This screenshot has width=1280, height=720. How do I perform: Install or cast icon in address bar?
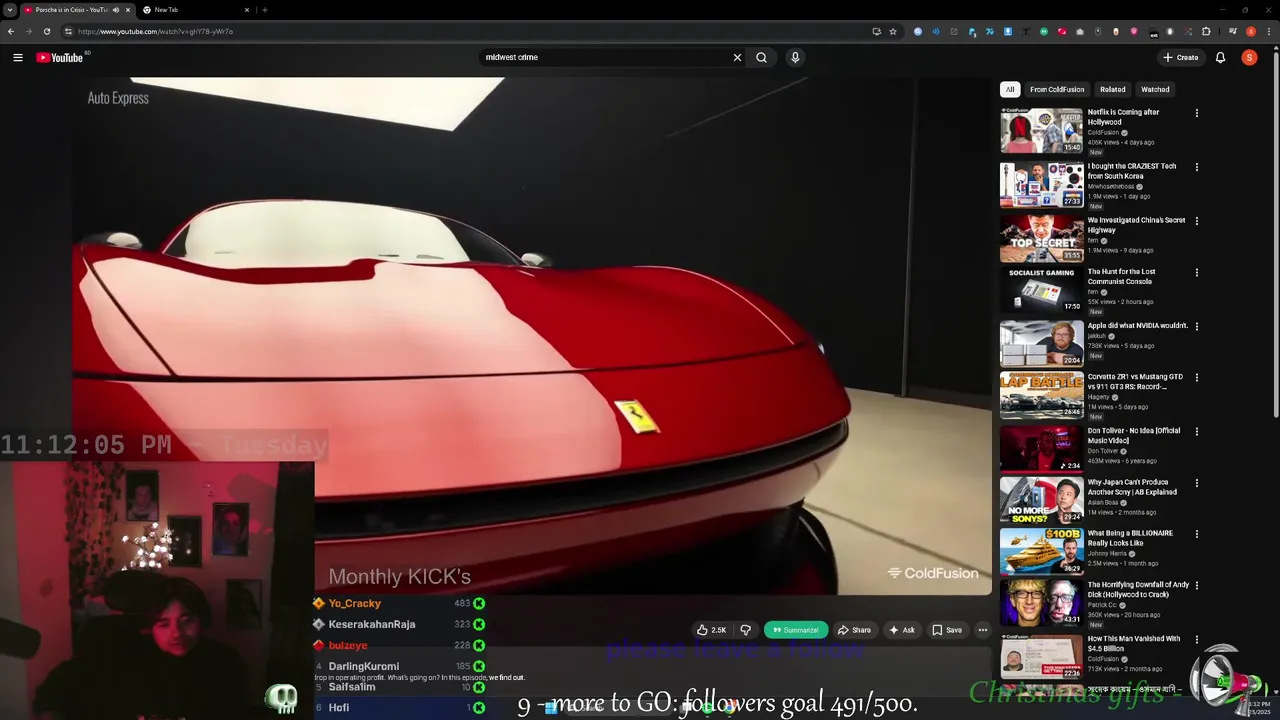pyautogui.click(x=876, y=31)
